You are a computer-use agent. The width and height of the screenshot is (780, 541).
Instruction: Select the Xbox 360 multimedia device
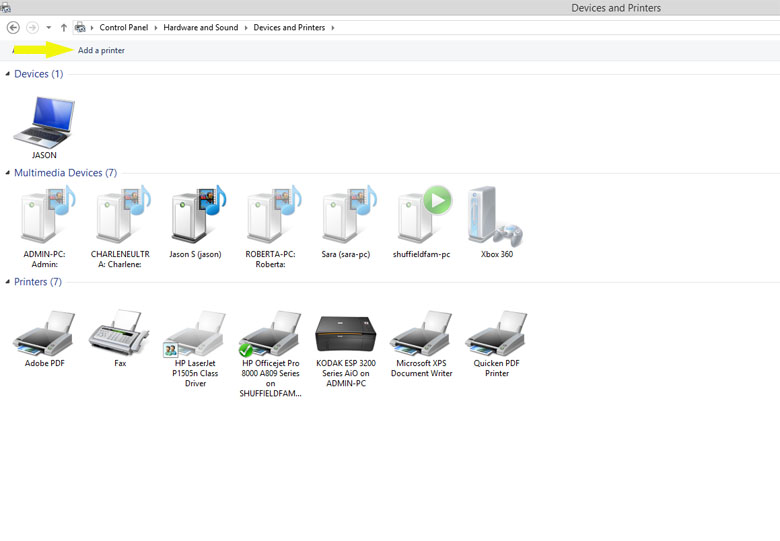[496, 217]
